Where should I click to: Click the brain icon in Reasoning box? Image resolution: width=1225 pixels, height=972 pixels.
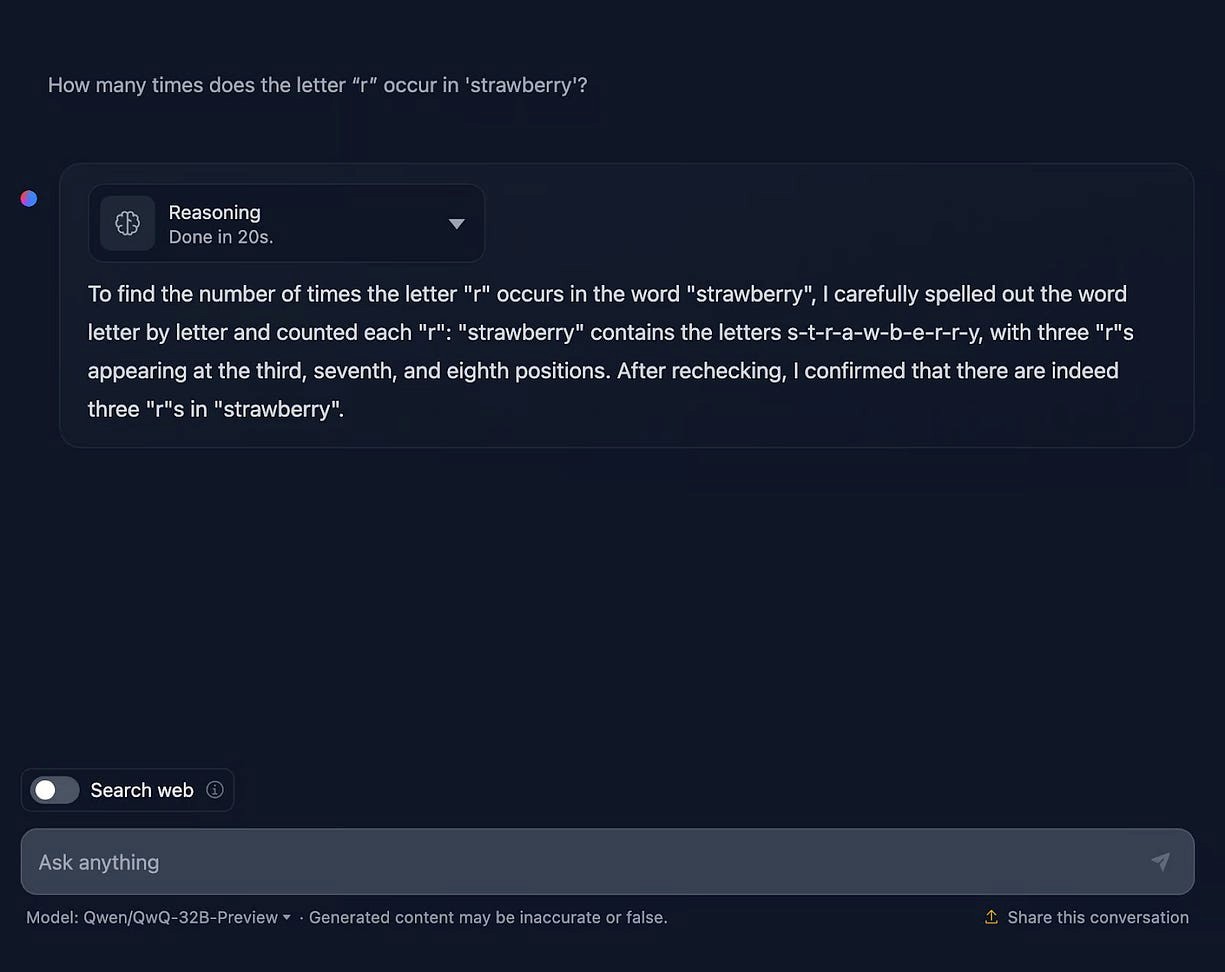pos(127,223)
